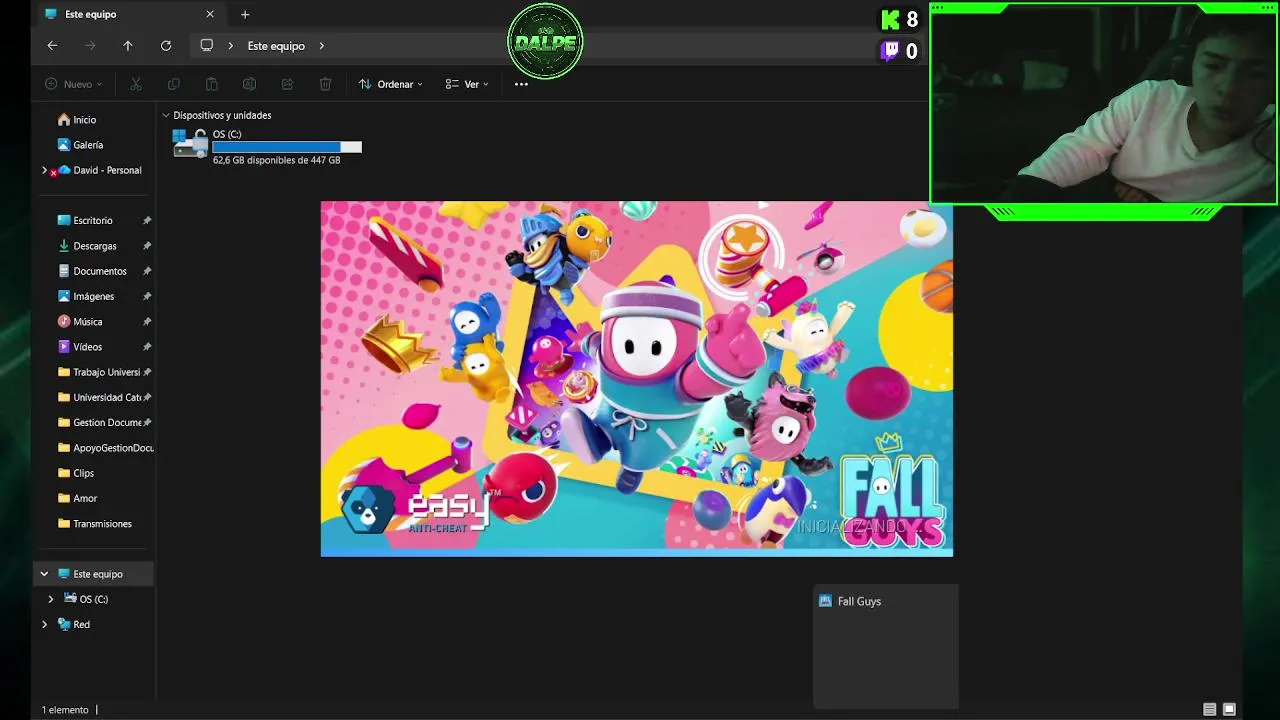This screenshot has height=720, width=1280.
Task: Click the '1 elemento' status bar text
Action: tap(65, 710)
